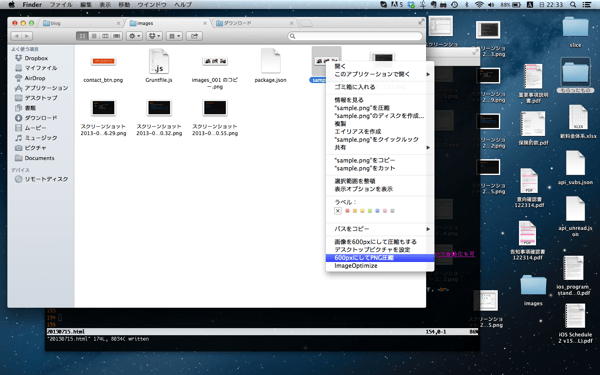
Task: Go forward with the Finder forward arrow
Action: pyautogui.click(x=27, y=36)
